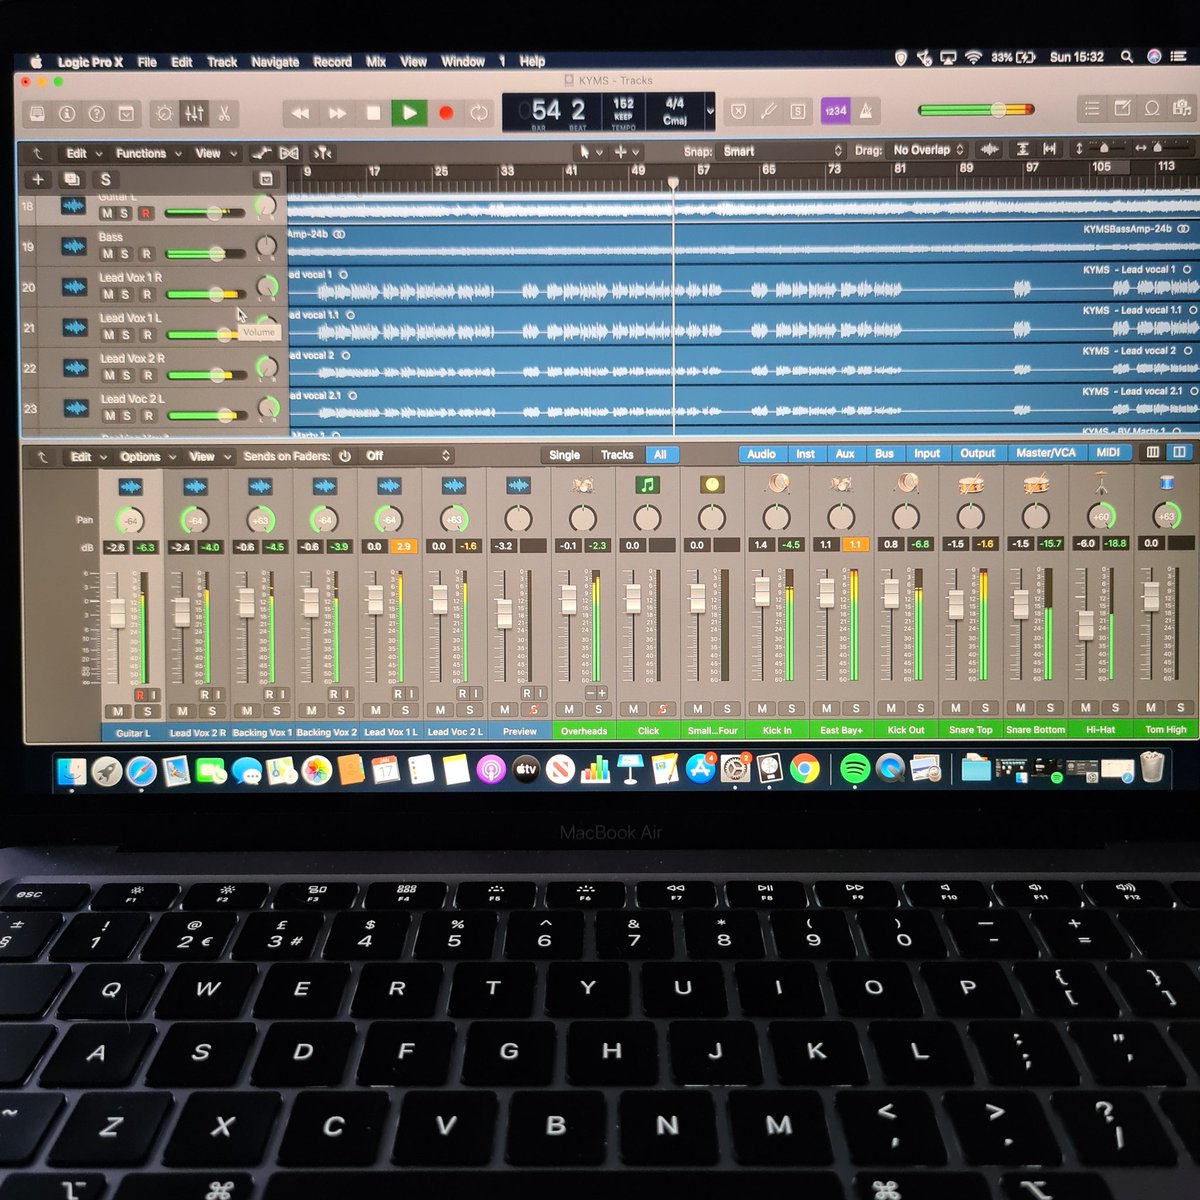The width and height of the screenshot is (1200, 1200).
Task: Click the Hi-Hat channel icon
Action: pyautogui.click(x=1101, y=484)
